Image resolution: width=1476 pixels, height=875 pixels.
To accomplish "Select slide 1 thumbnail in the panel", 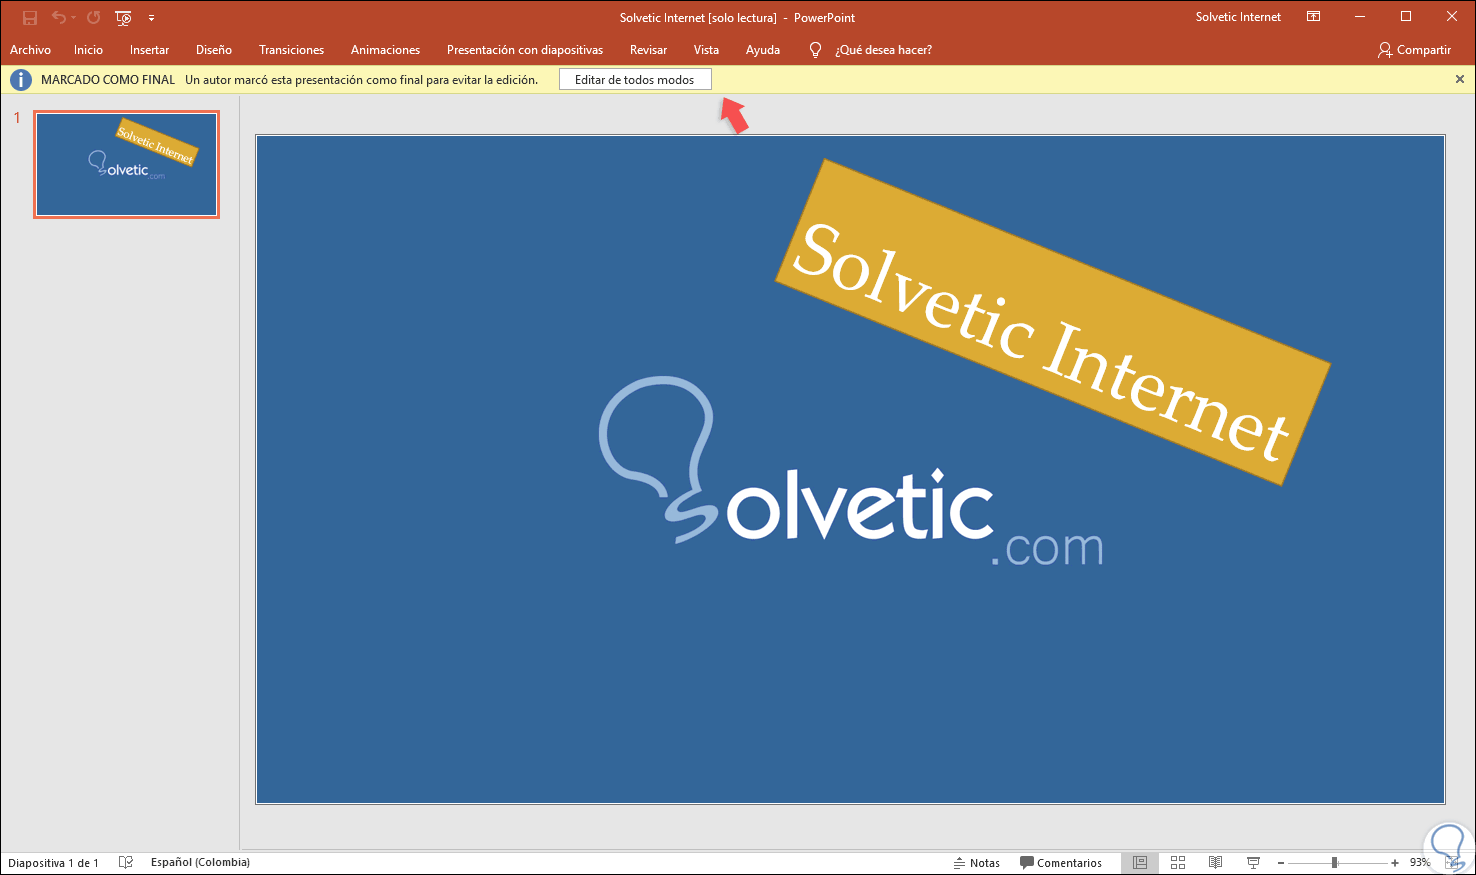I will [126, 164].
